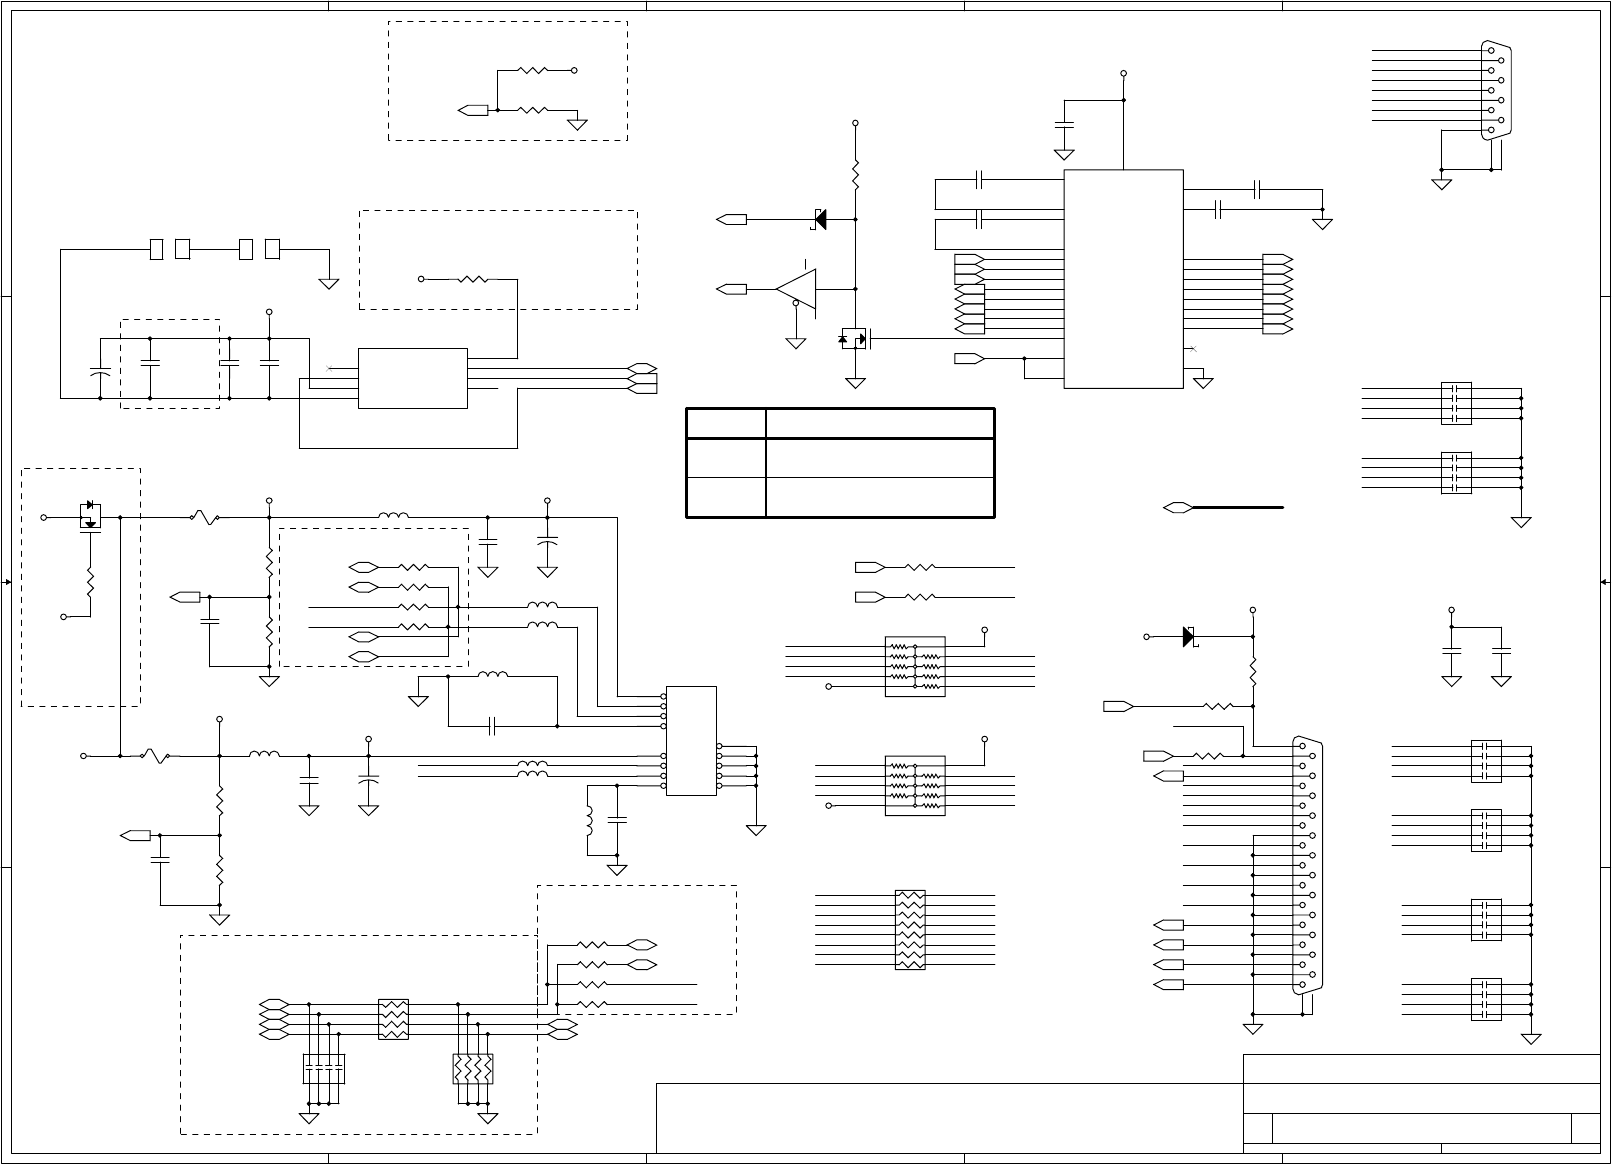Screen dimensions: 1612x1164
Task: Select the vertical inductor near connector block
Action: tap(589, 822)
